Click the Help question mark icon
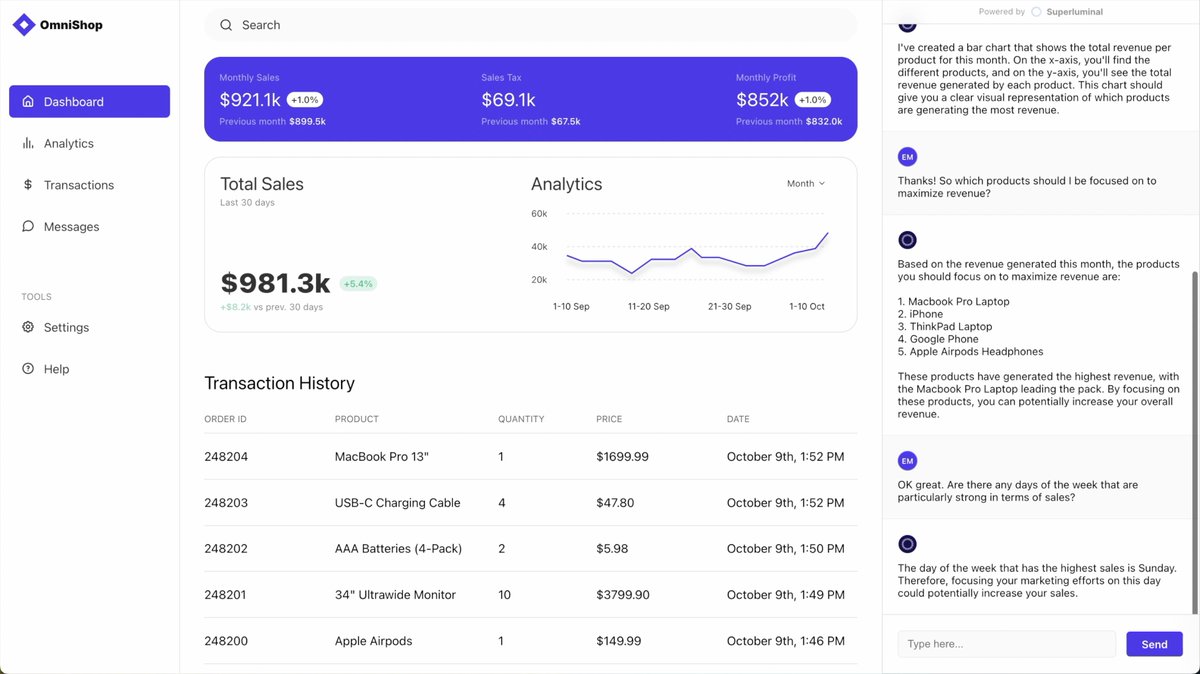The image size is (1200, 674). pyautogui.click(x=28, y=369)
